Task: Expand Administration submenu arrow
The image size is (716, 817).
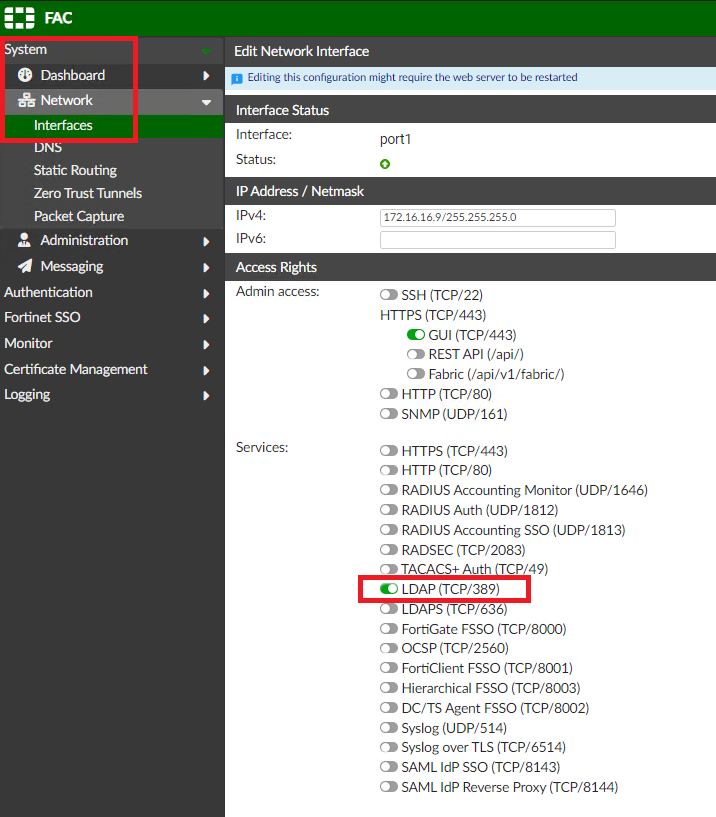Action: pyautogui.click(x=206, y=242)
